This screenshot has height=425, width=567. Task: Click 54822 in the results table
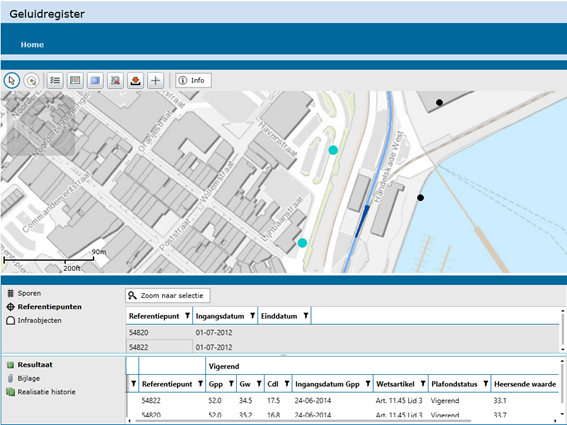151,401
